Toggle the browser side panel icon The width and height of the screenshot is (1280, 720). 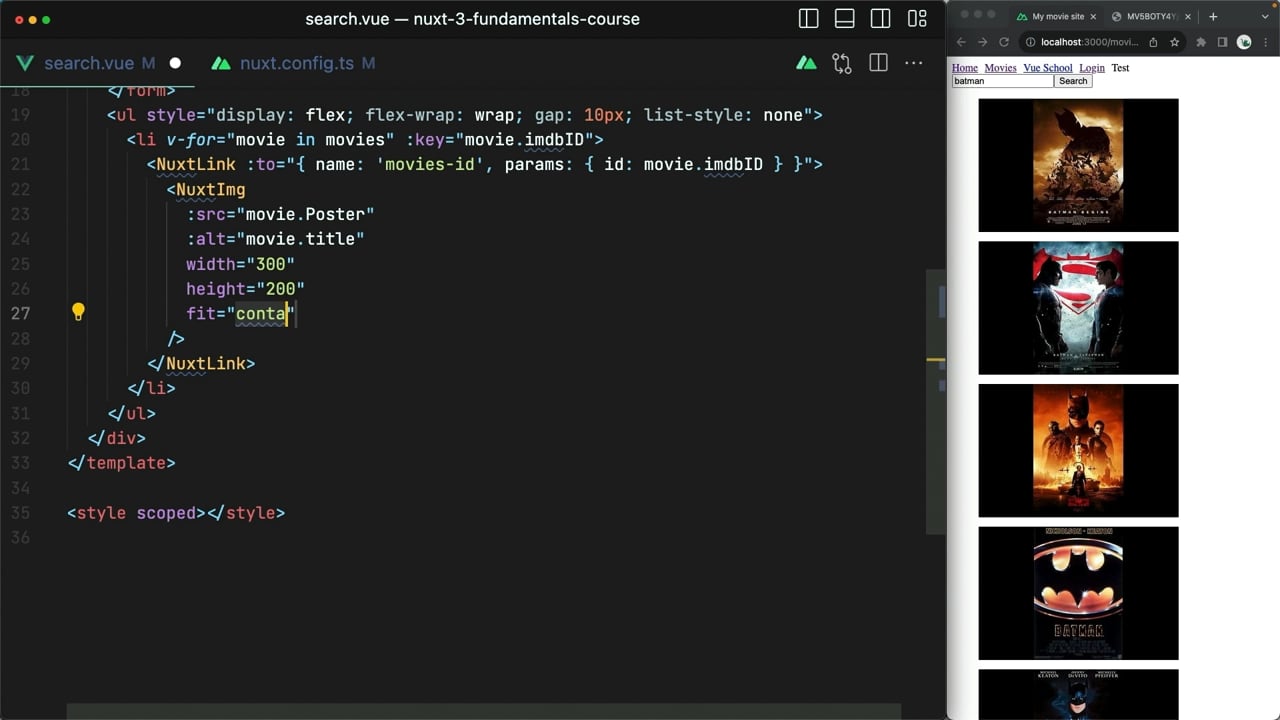pyautogui.click(x=1223, y=42)
